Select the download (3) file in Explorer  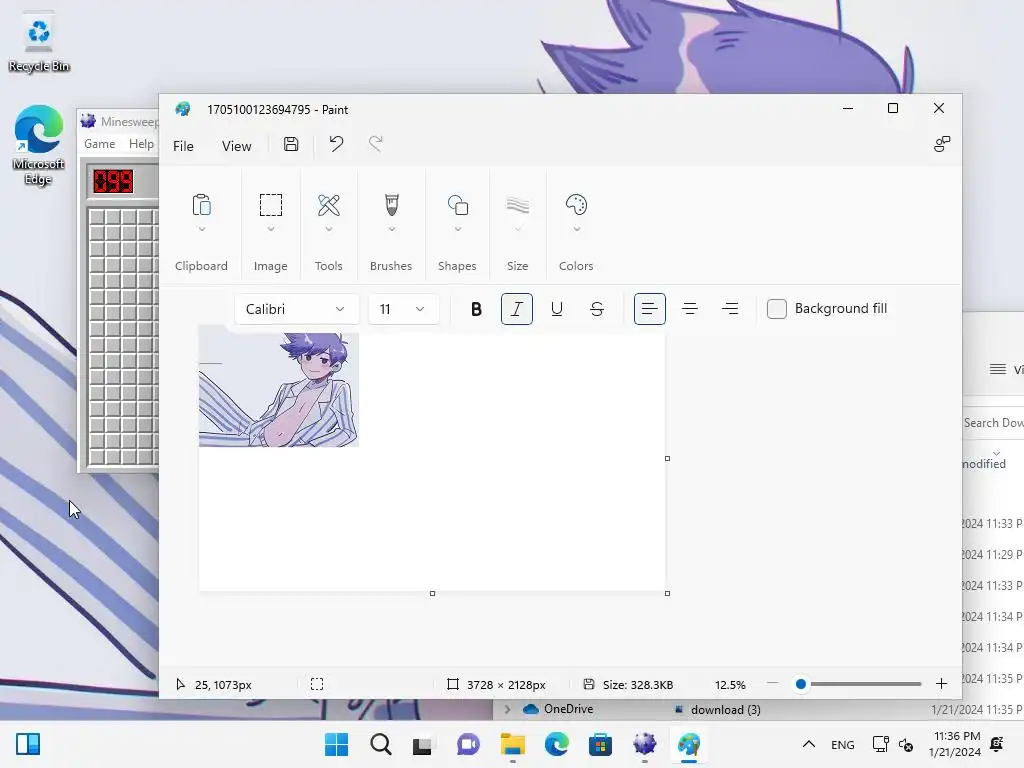(717, 709)
